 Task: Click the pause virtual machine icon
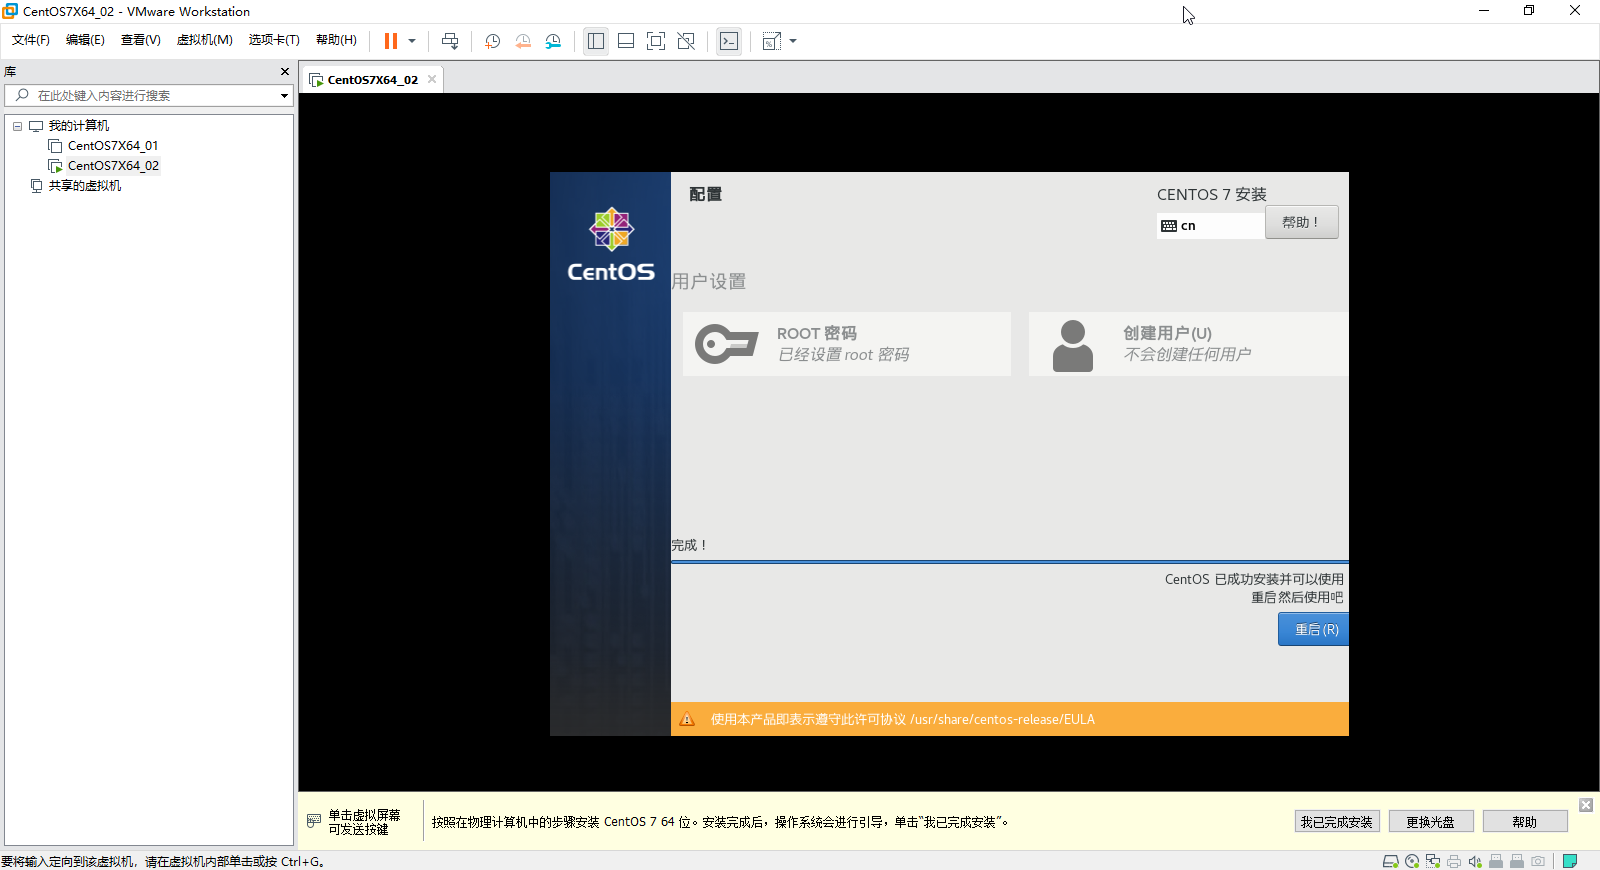pyautogui.click(x=391, y=41)
